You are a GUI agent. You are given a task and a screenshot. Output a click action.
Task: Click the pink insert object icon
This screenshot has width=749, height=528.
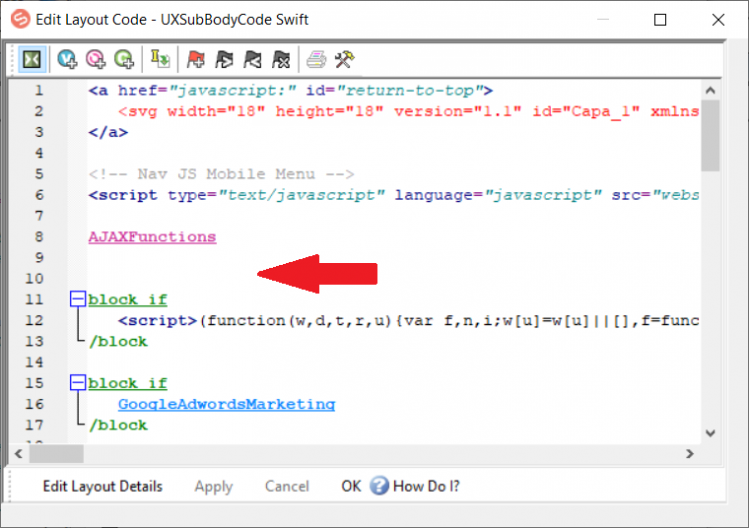(x=95, y=59)
